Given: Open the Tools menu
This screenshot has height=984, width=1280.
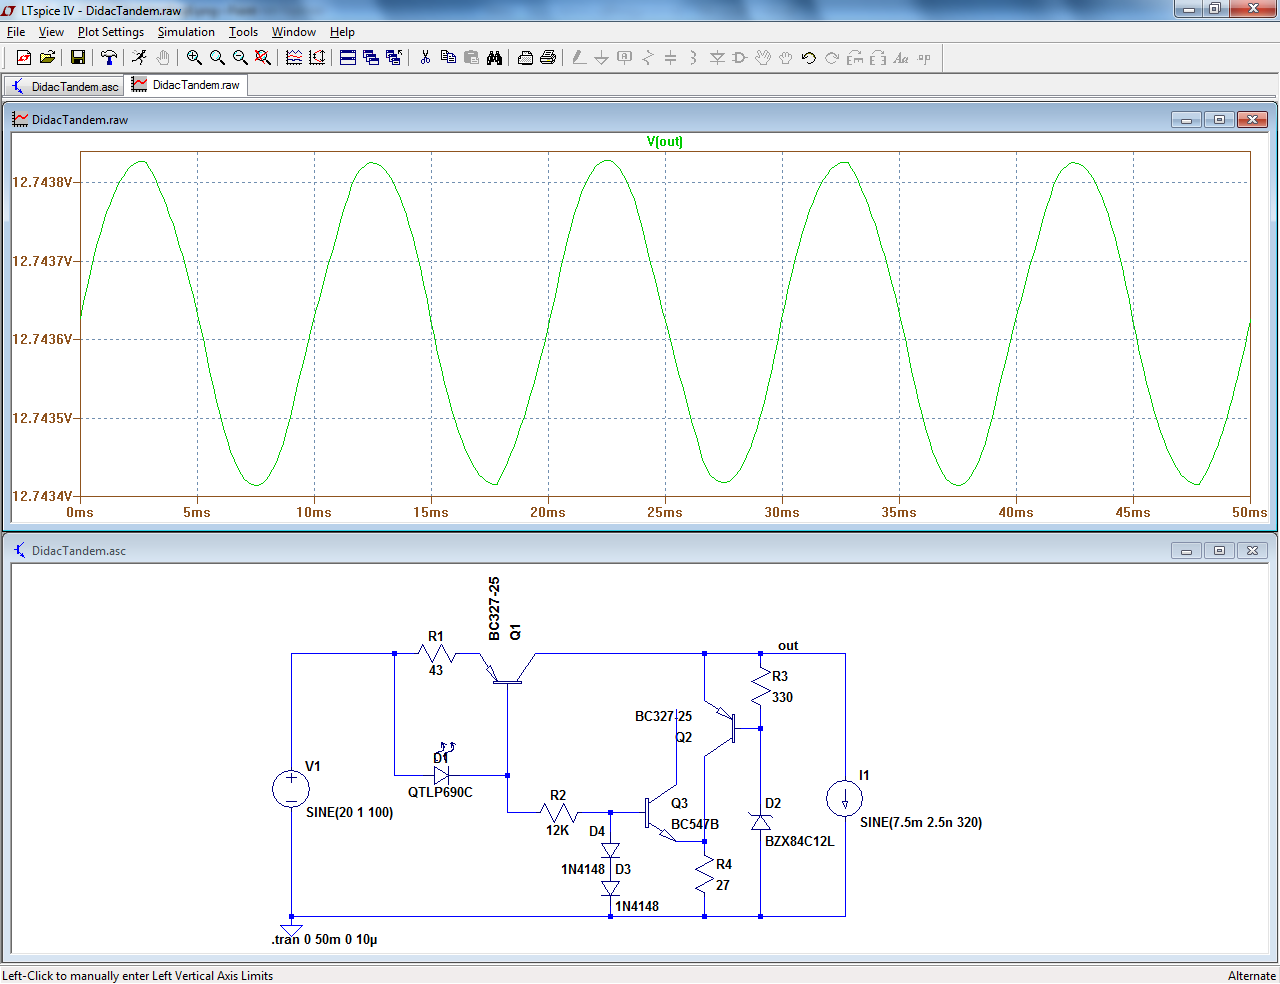Looking at the screenshot, I should [243, 32].
